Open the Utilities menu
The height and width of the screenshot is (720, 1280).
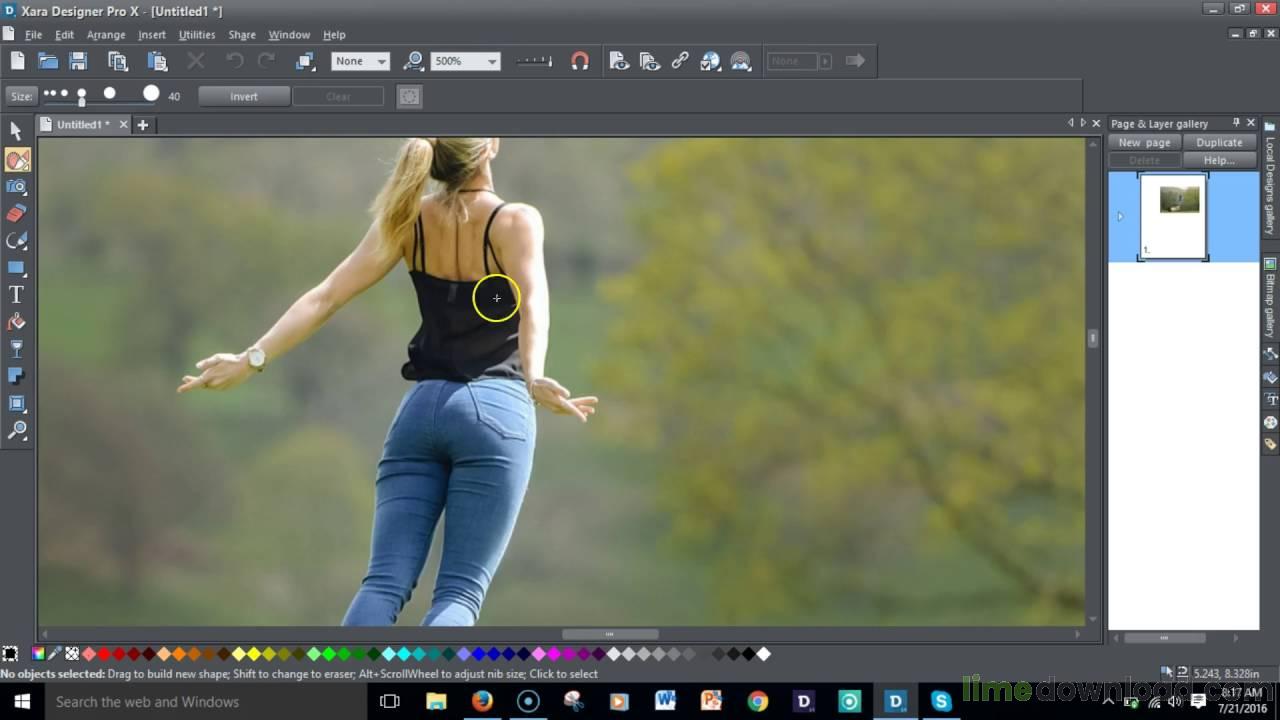click(x=196, y=34)
